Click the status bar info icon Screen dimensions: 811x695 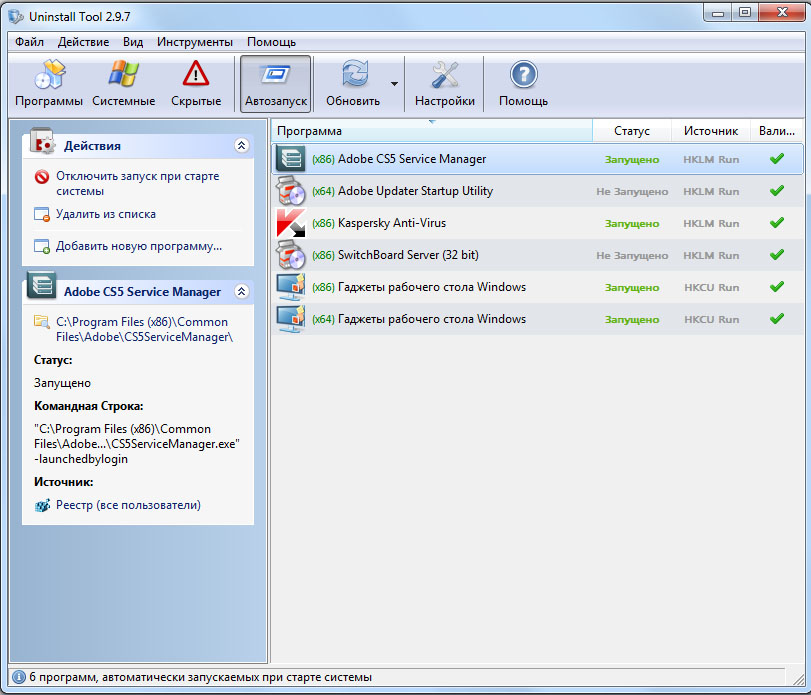[19, 676]
